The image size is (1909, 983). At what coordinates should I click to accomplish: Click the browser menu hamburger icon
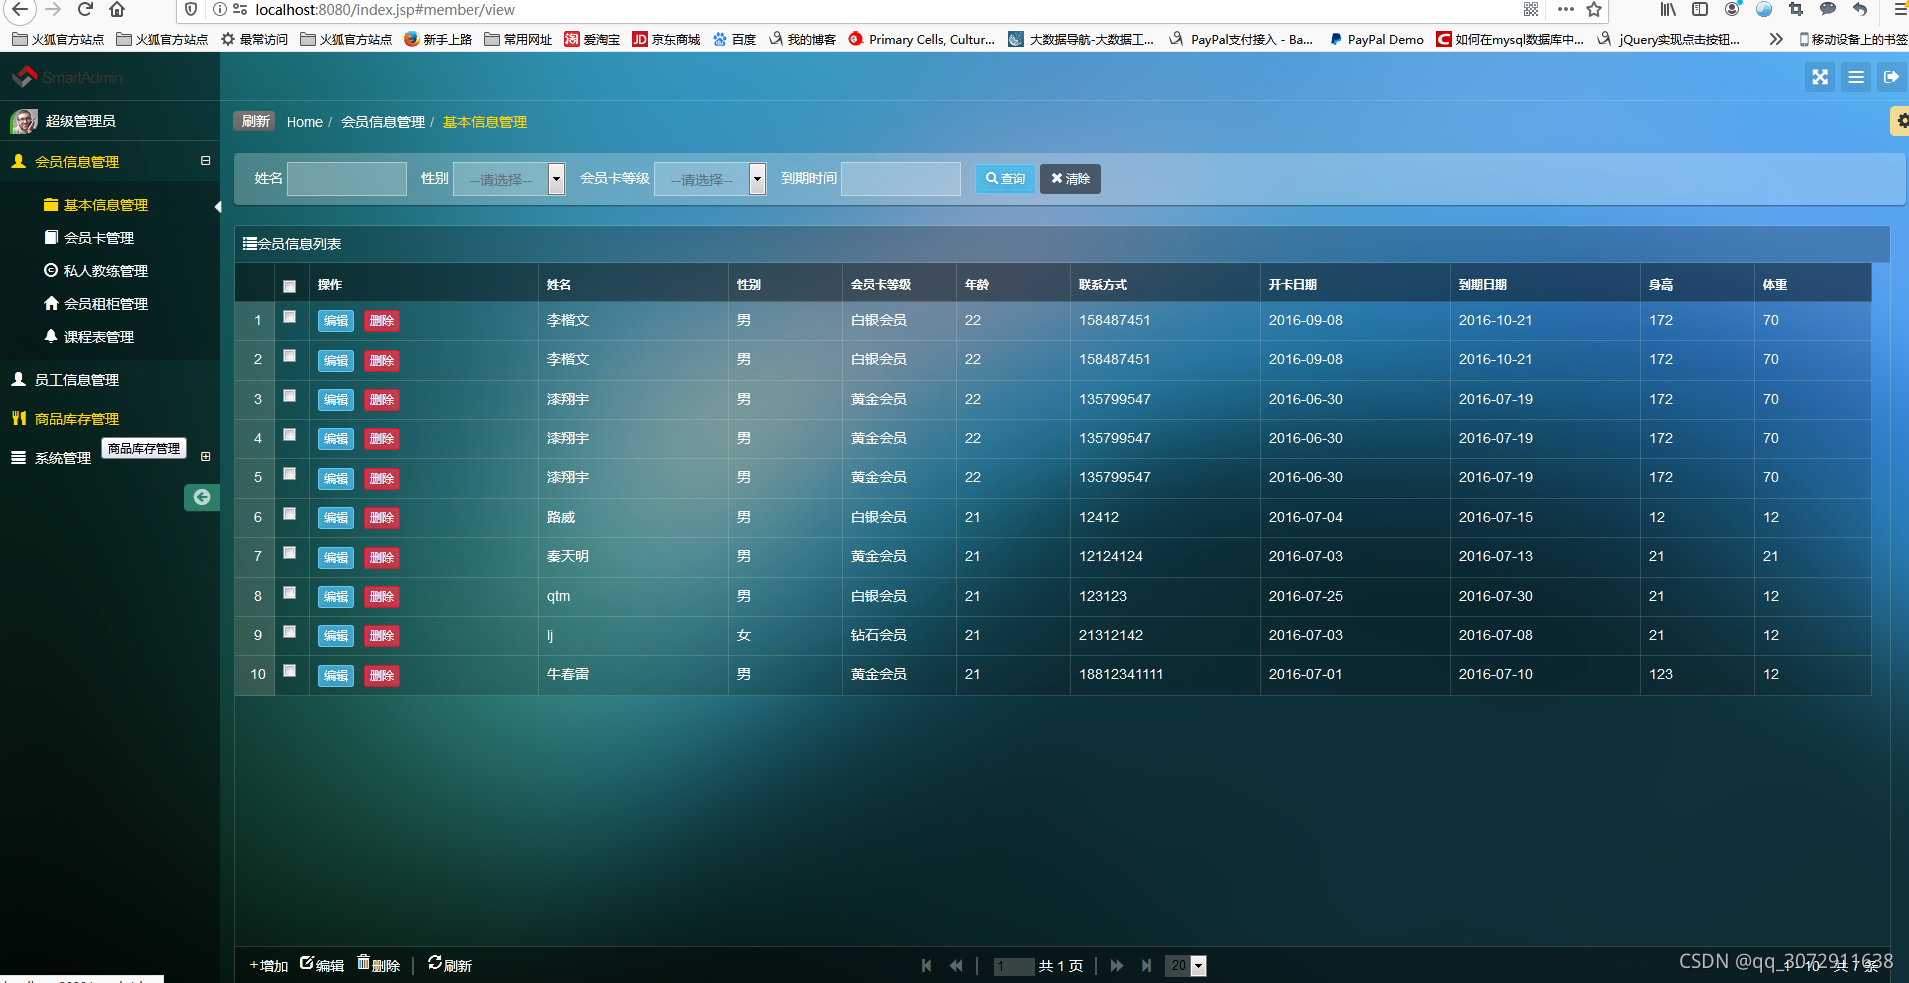click(x=1900, y=10)
